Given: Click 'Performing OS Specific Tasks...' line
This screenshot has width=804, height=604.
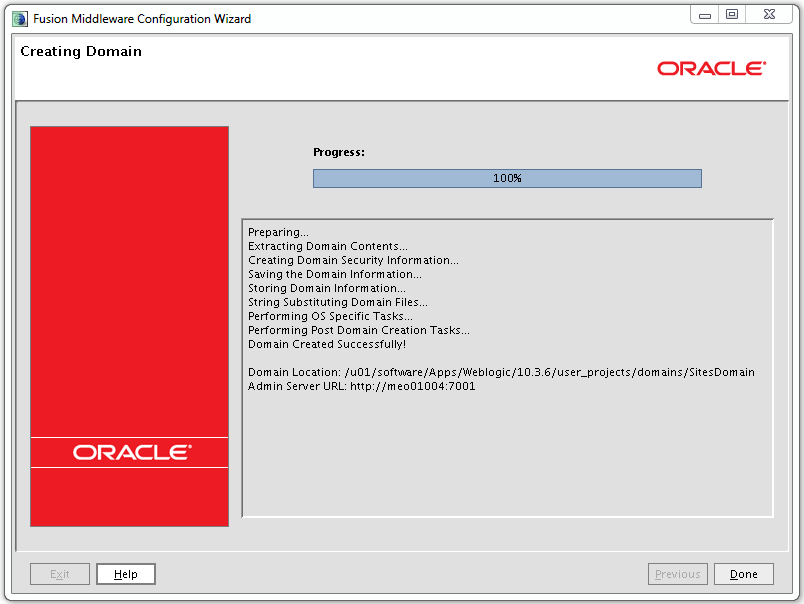Looking at the screenshot, I should point(330,316).
